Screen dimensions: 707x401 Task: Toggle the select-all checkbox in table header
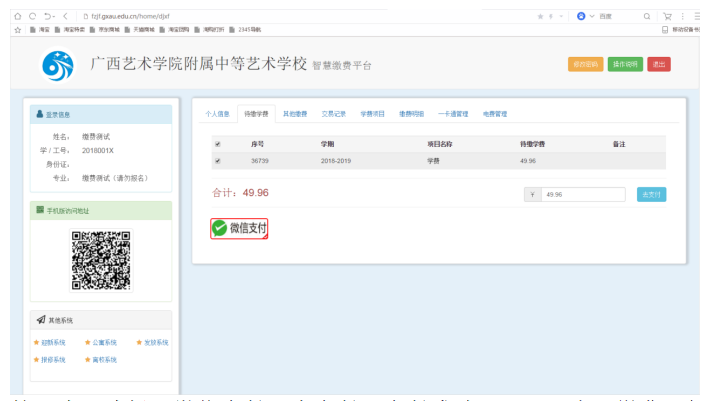(x=218, y=144)
